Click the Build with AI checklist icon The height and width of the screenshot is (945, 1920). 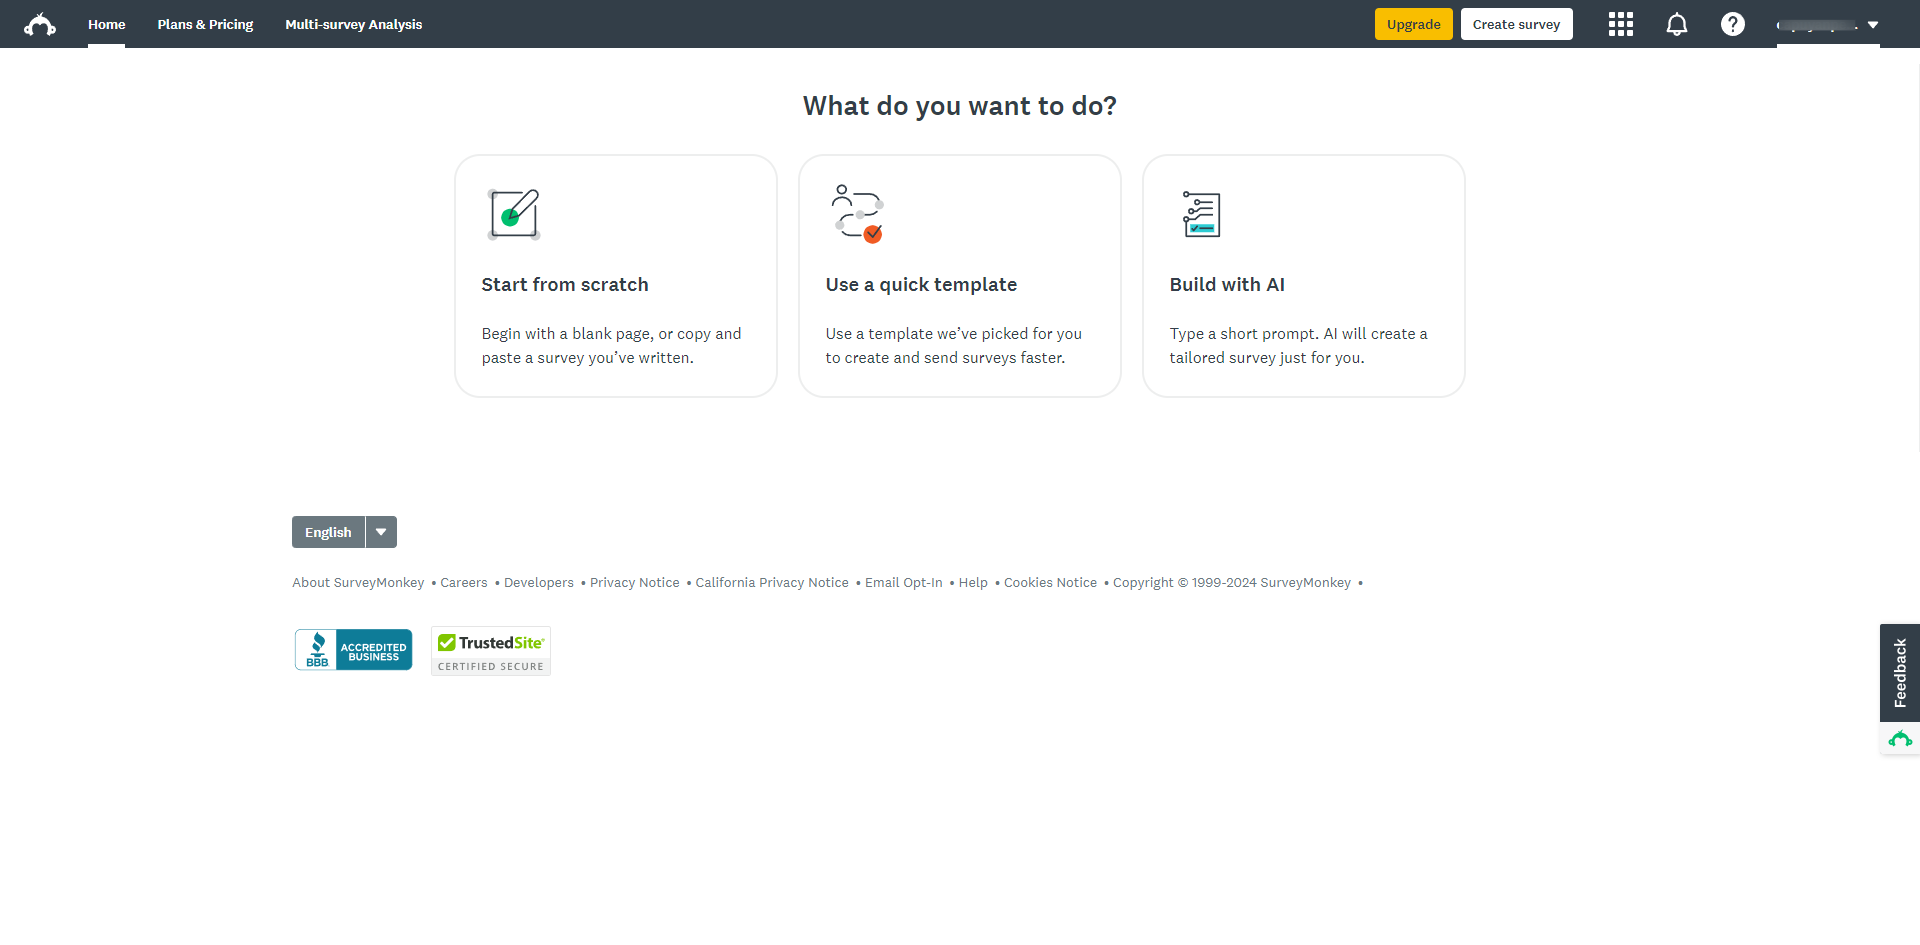[1201, 214]
